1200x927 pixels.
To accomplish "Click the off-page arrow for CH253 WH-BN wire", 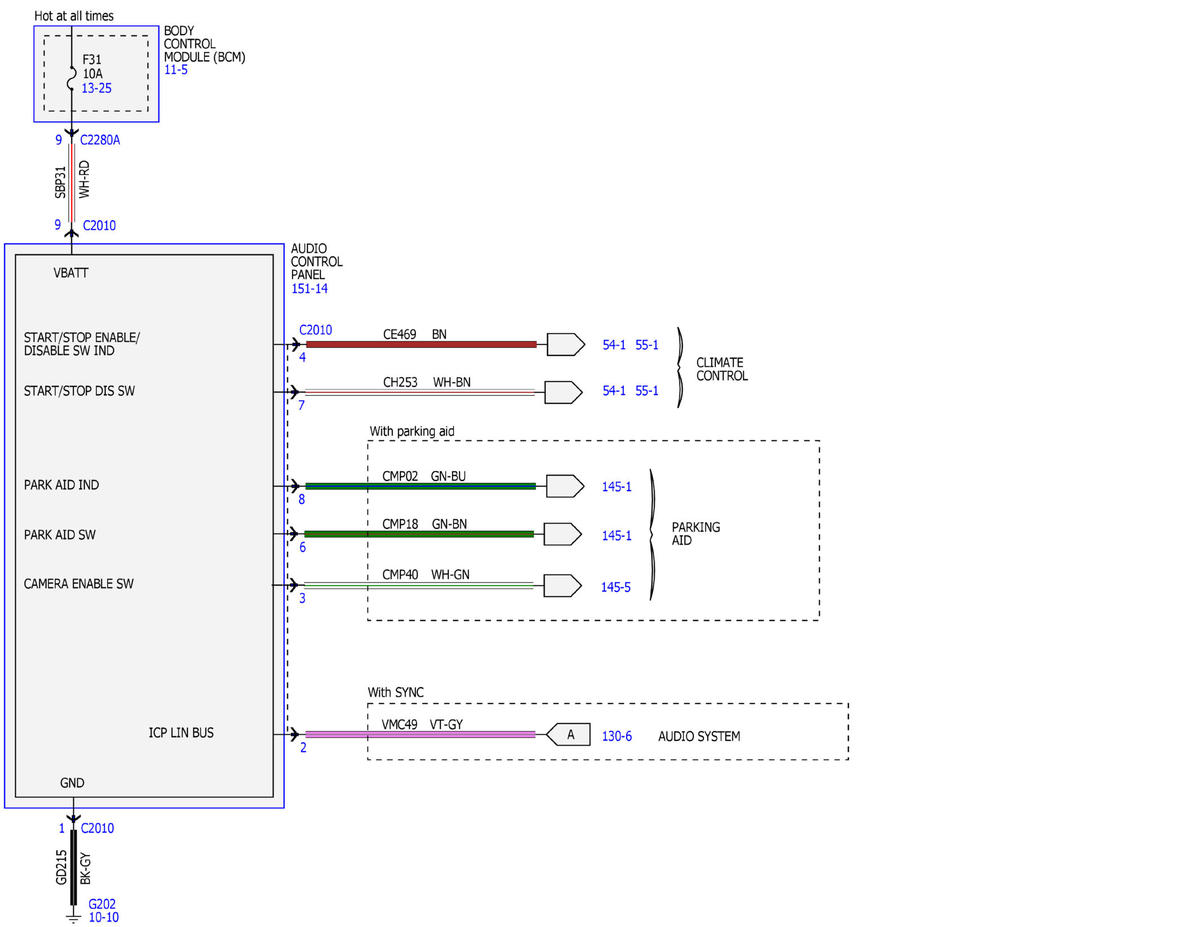I will click(x=563, y=391).
